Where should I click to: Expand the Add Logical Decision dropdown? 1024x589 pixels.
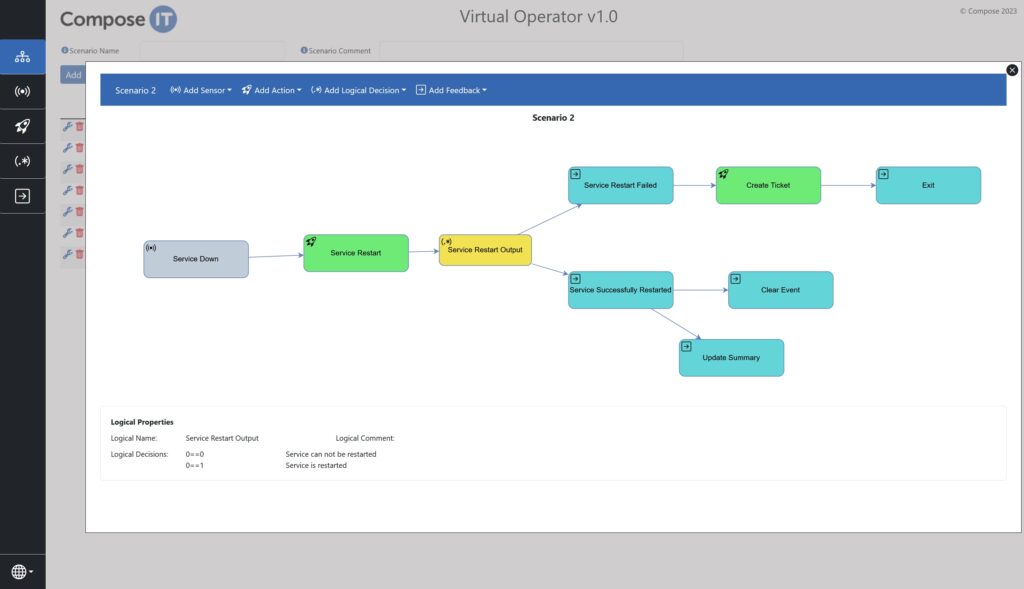358,90
